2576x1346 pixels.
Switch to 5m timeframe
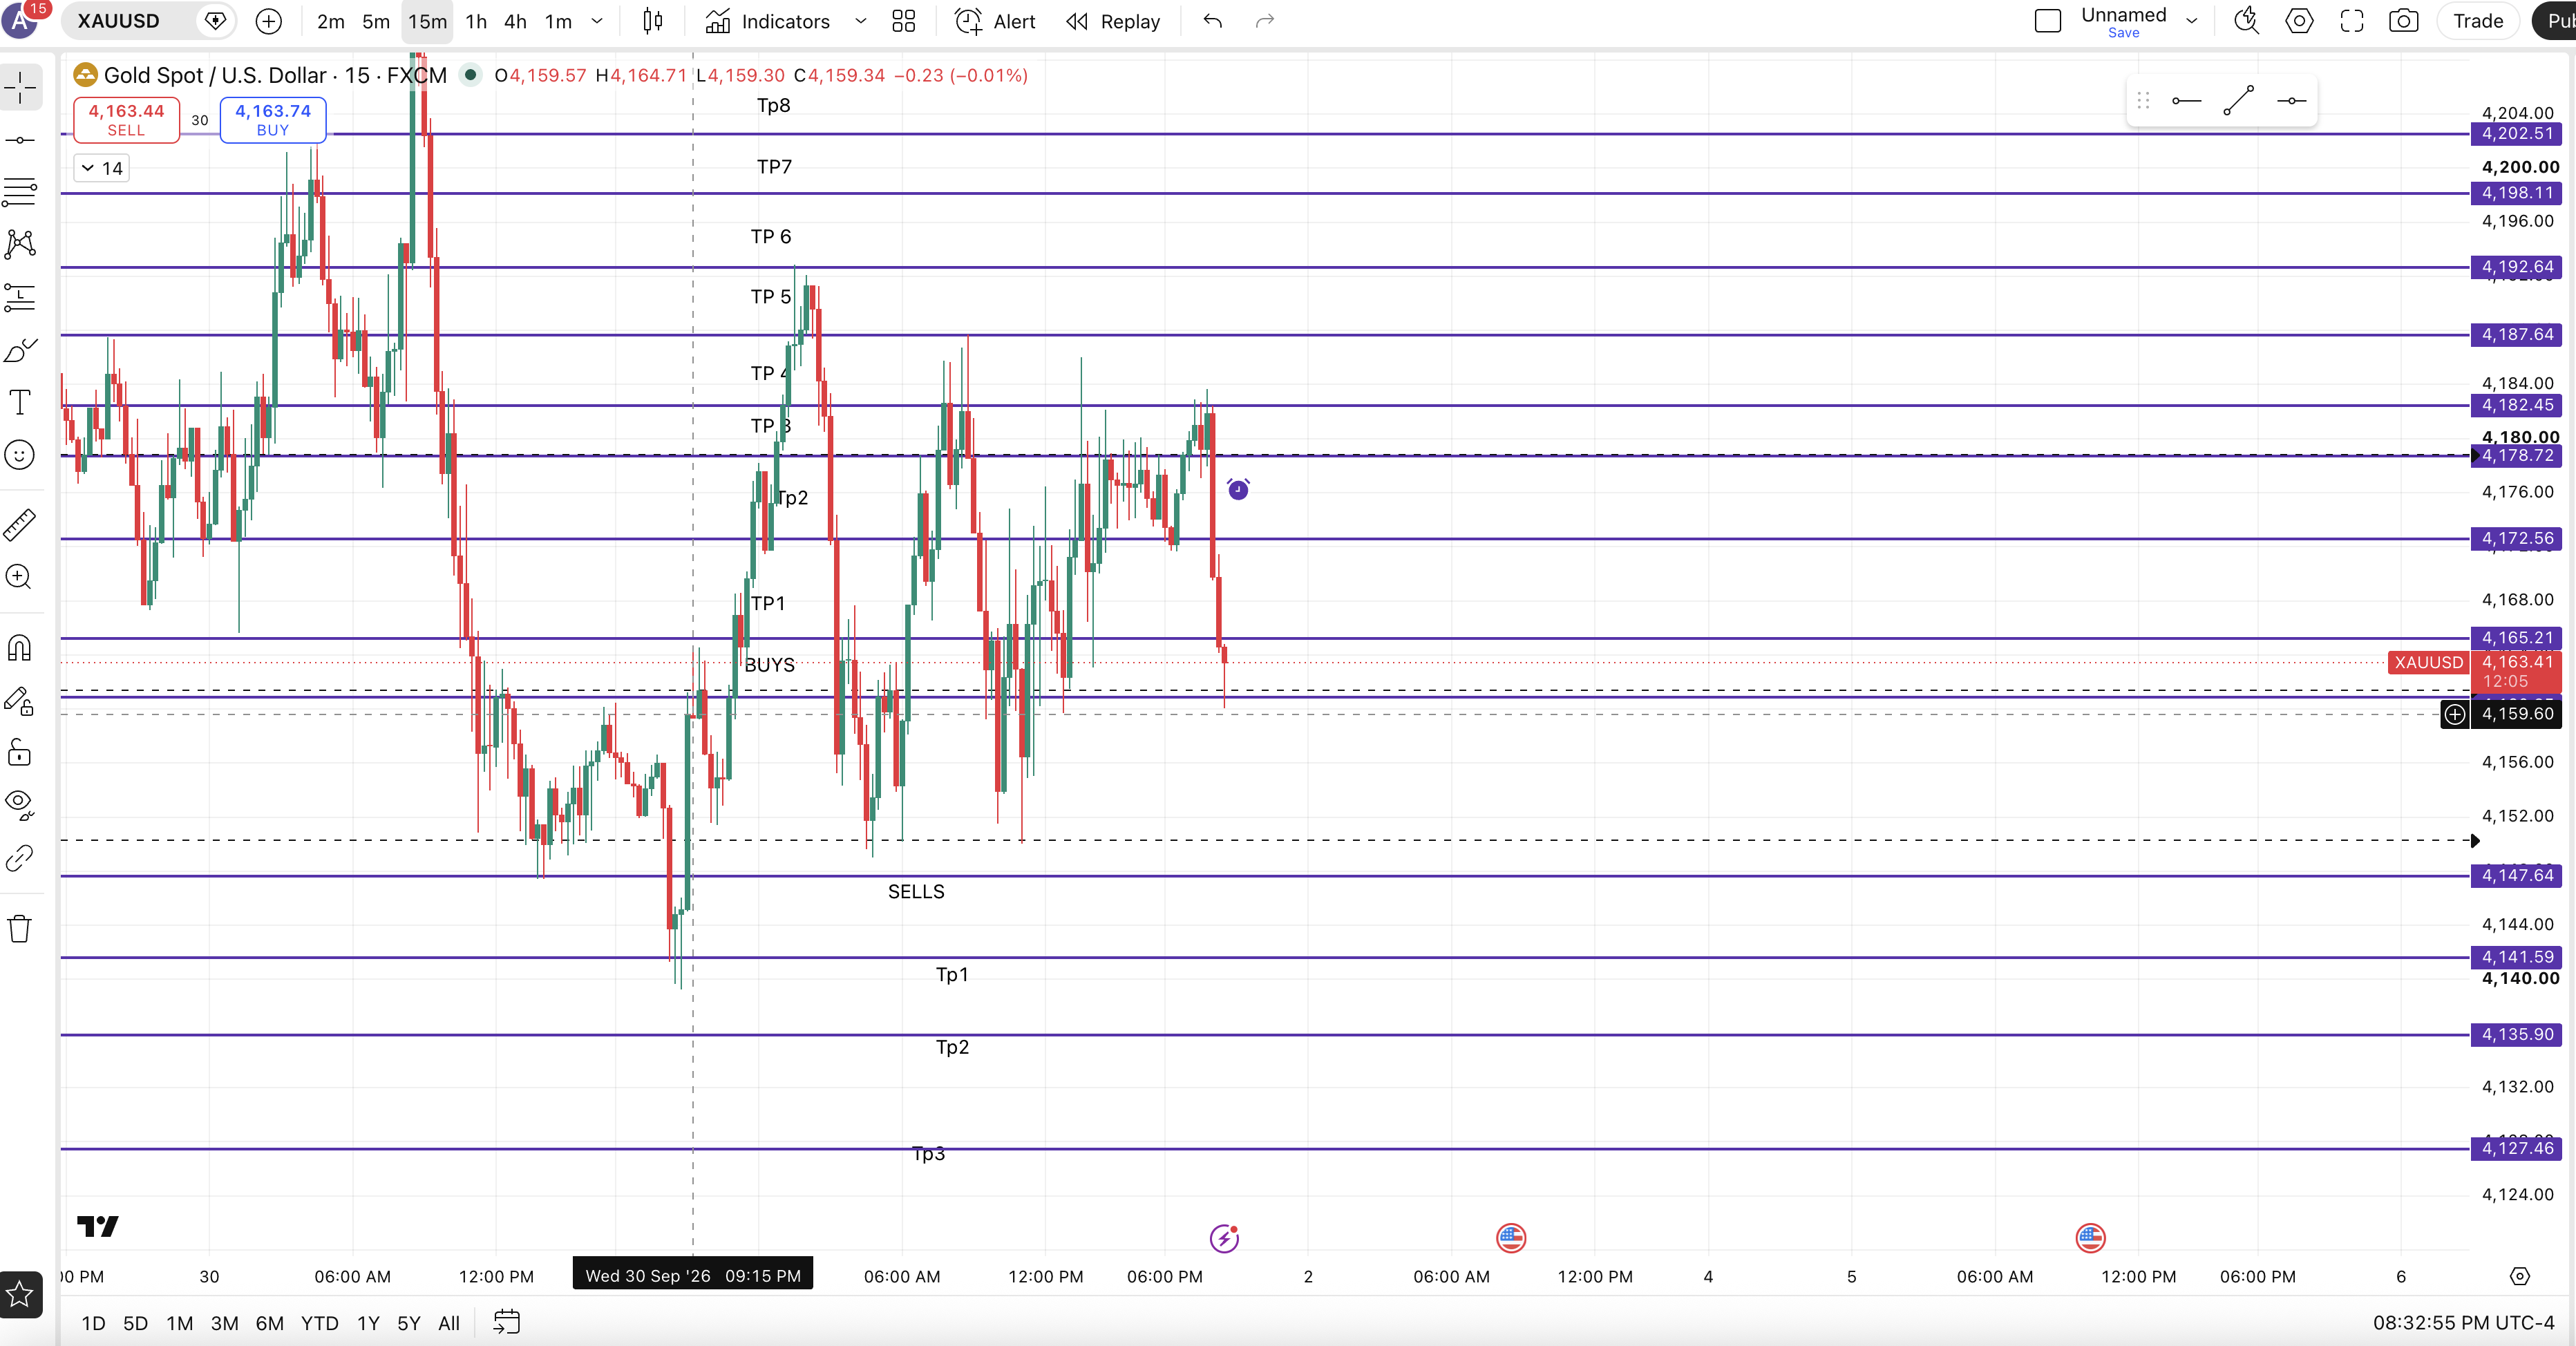point(376,21)
